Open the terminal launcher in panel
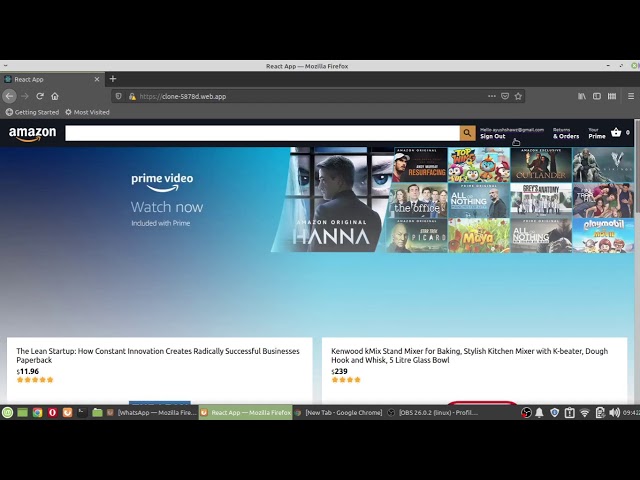Screen dimensions: 640x480 point(82,413)
